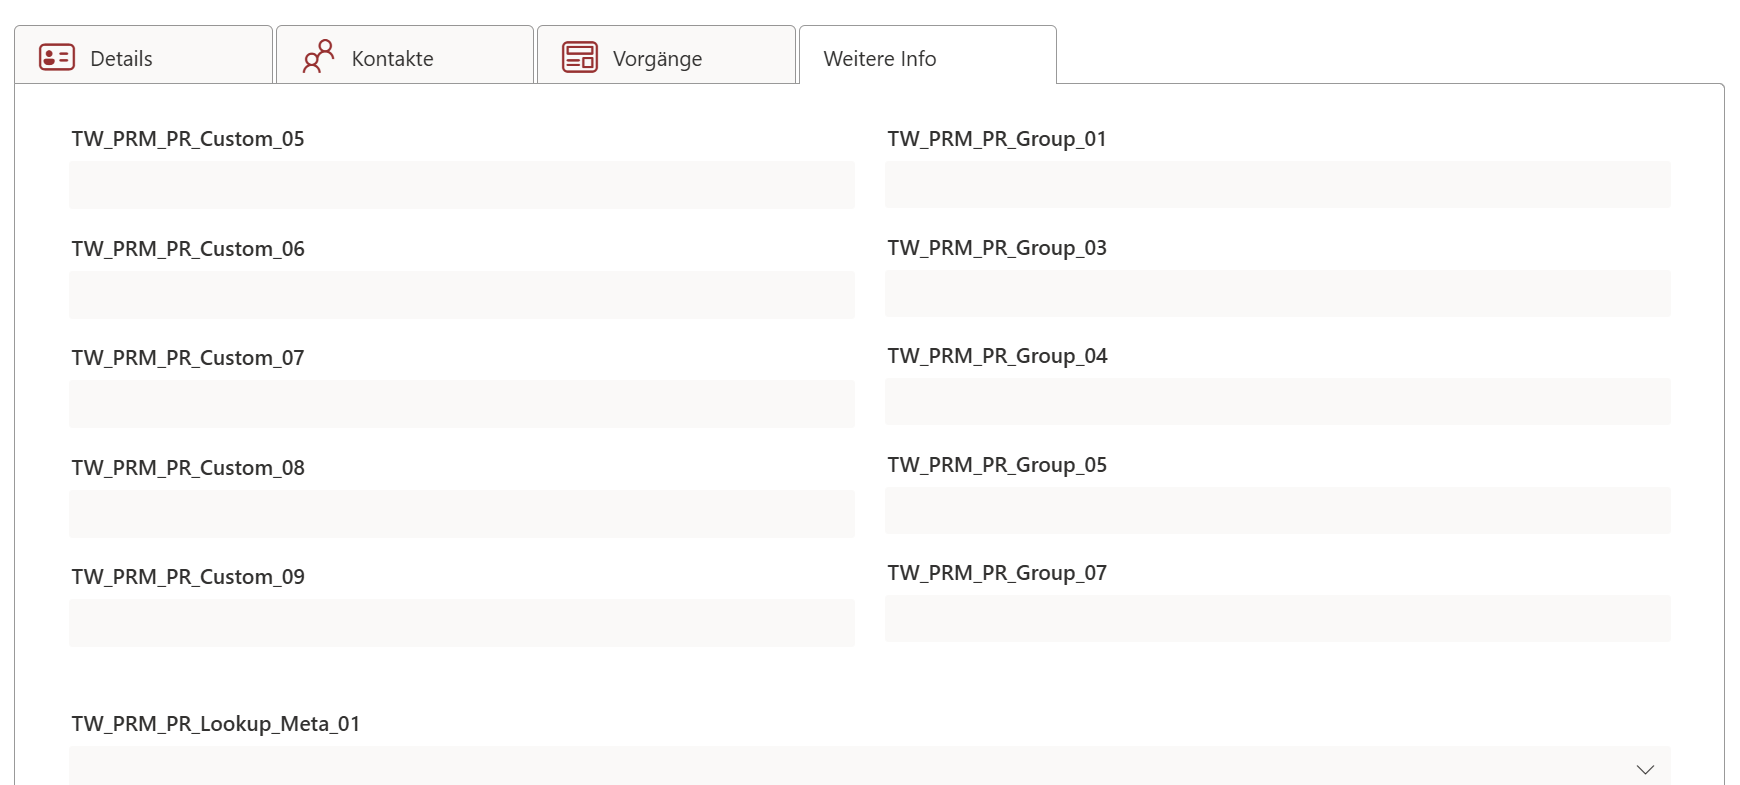Select the TW_PRM_PR_Group_07 field

[x=1277, y=619]
